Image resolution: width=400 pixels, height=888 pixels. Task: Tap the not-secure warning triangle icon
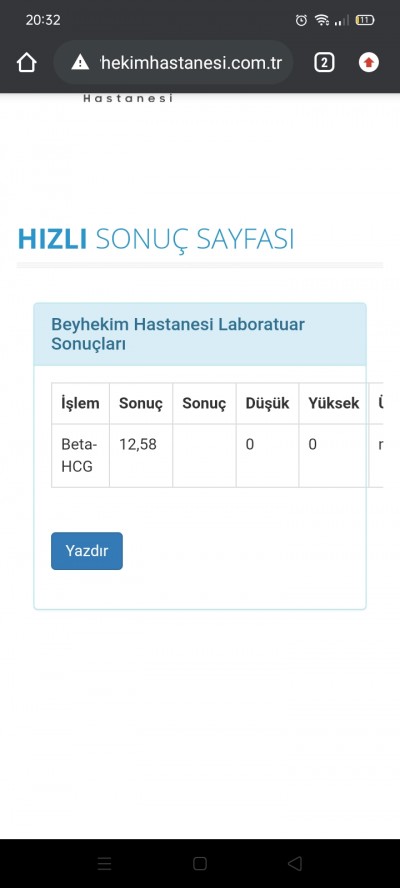[80, 62]
